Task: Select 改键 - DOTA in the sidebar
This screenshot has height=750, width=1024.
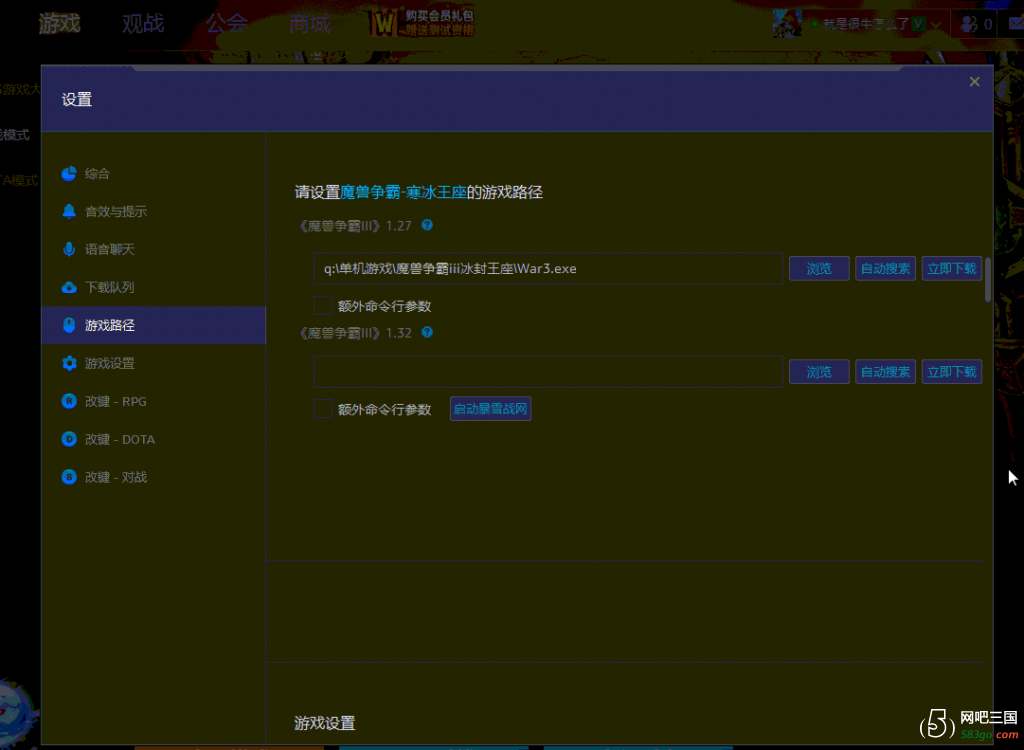Action: [153, 439]
